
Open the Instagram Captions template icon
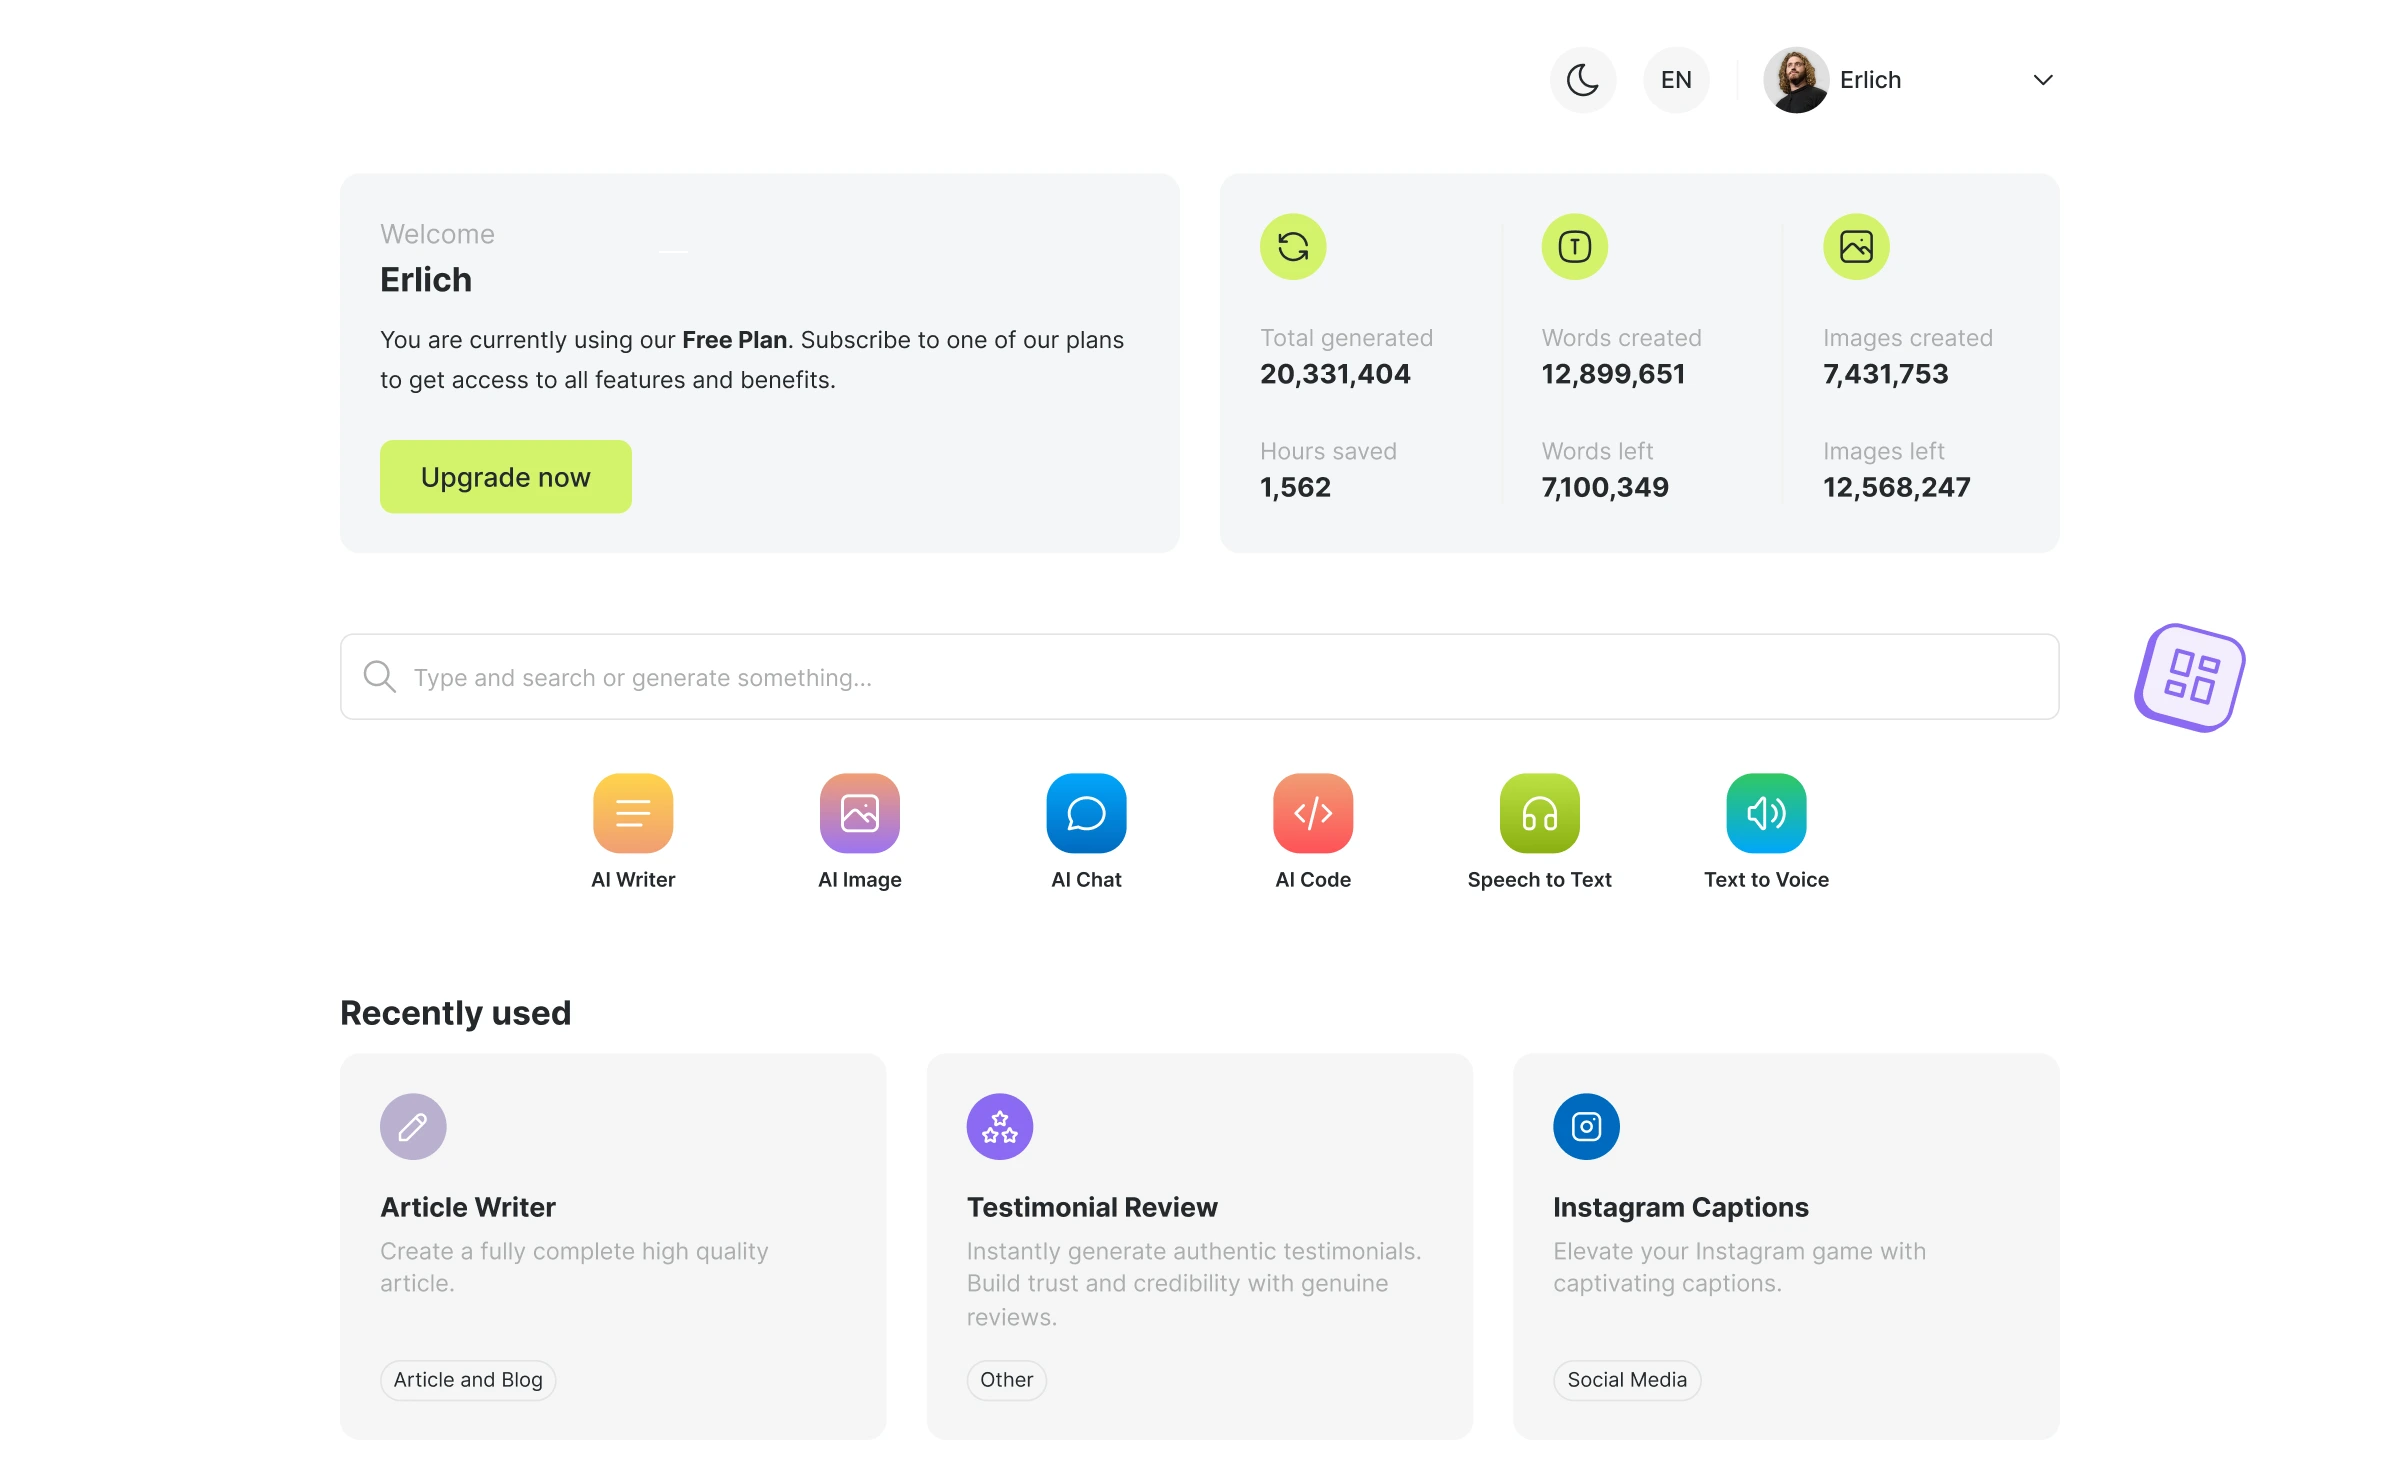tap(1585, 1126)
